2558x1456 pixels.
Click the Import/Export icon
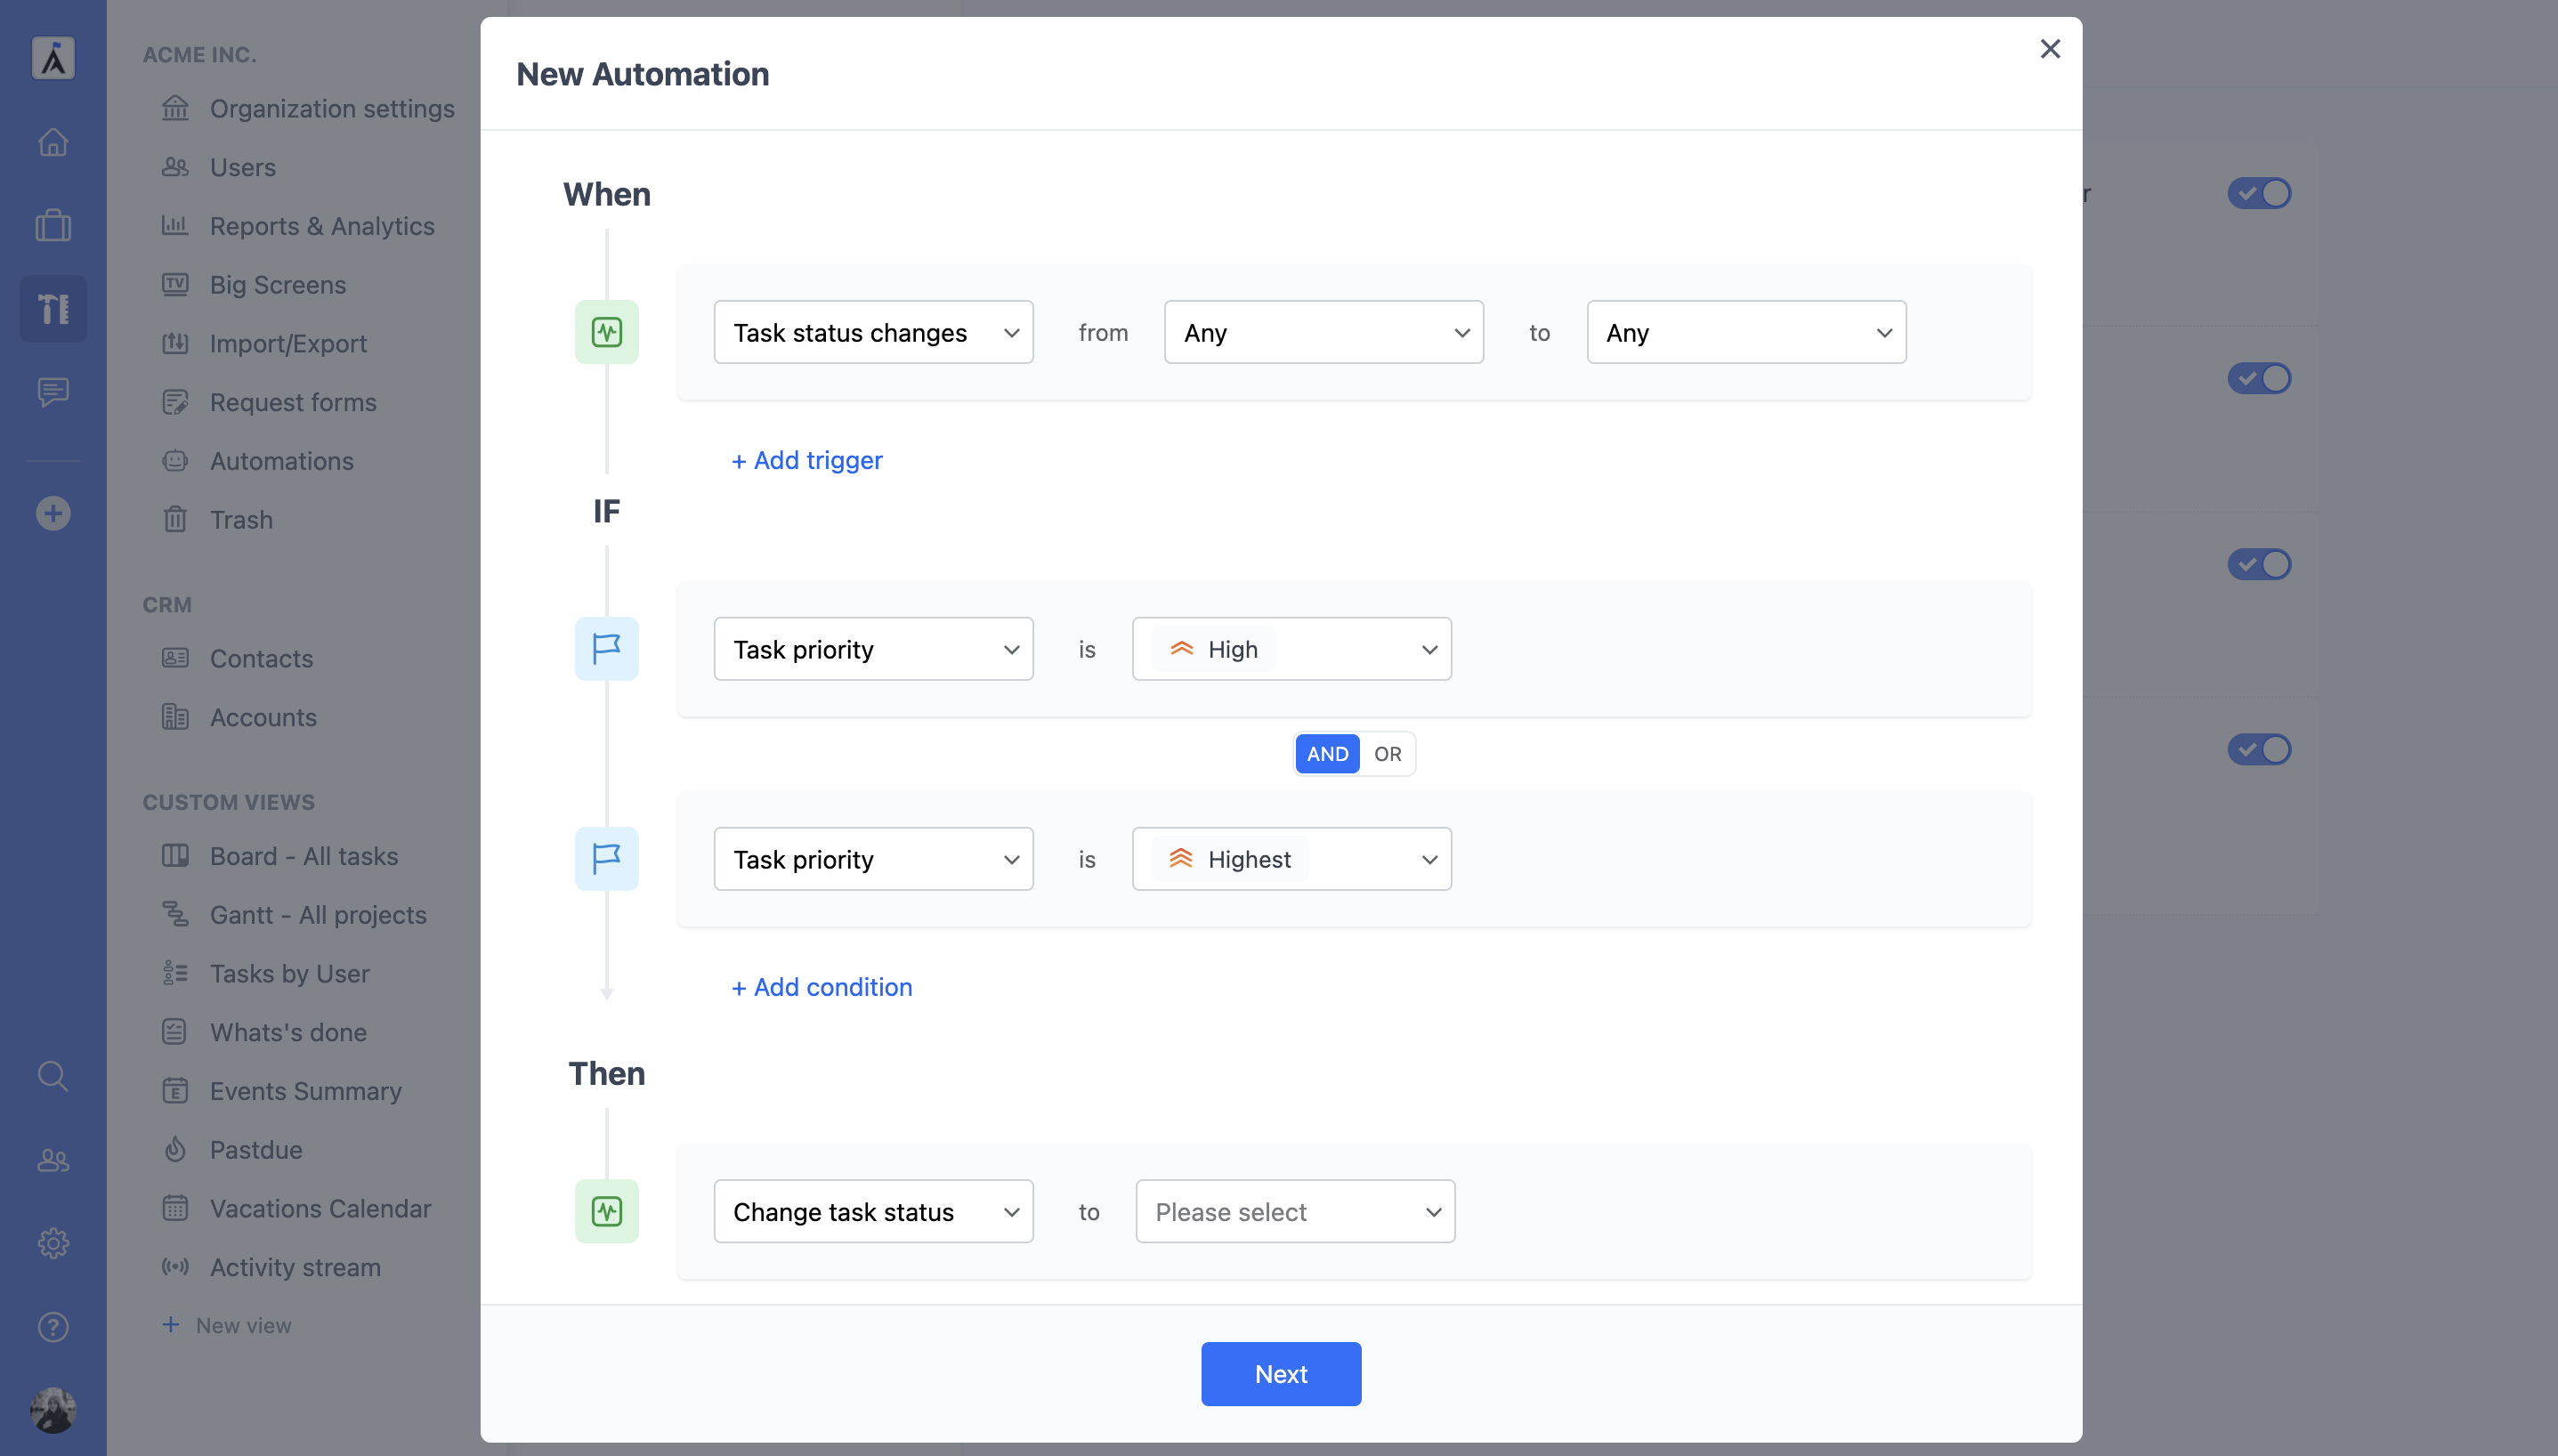tap(175, 343)
